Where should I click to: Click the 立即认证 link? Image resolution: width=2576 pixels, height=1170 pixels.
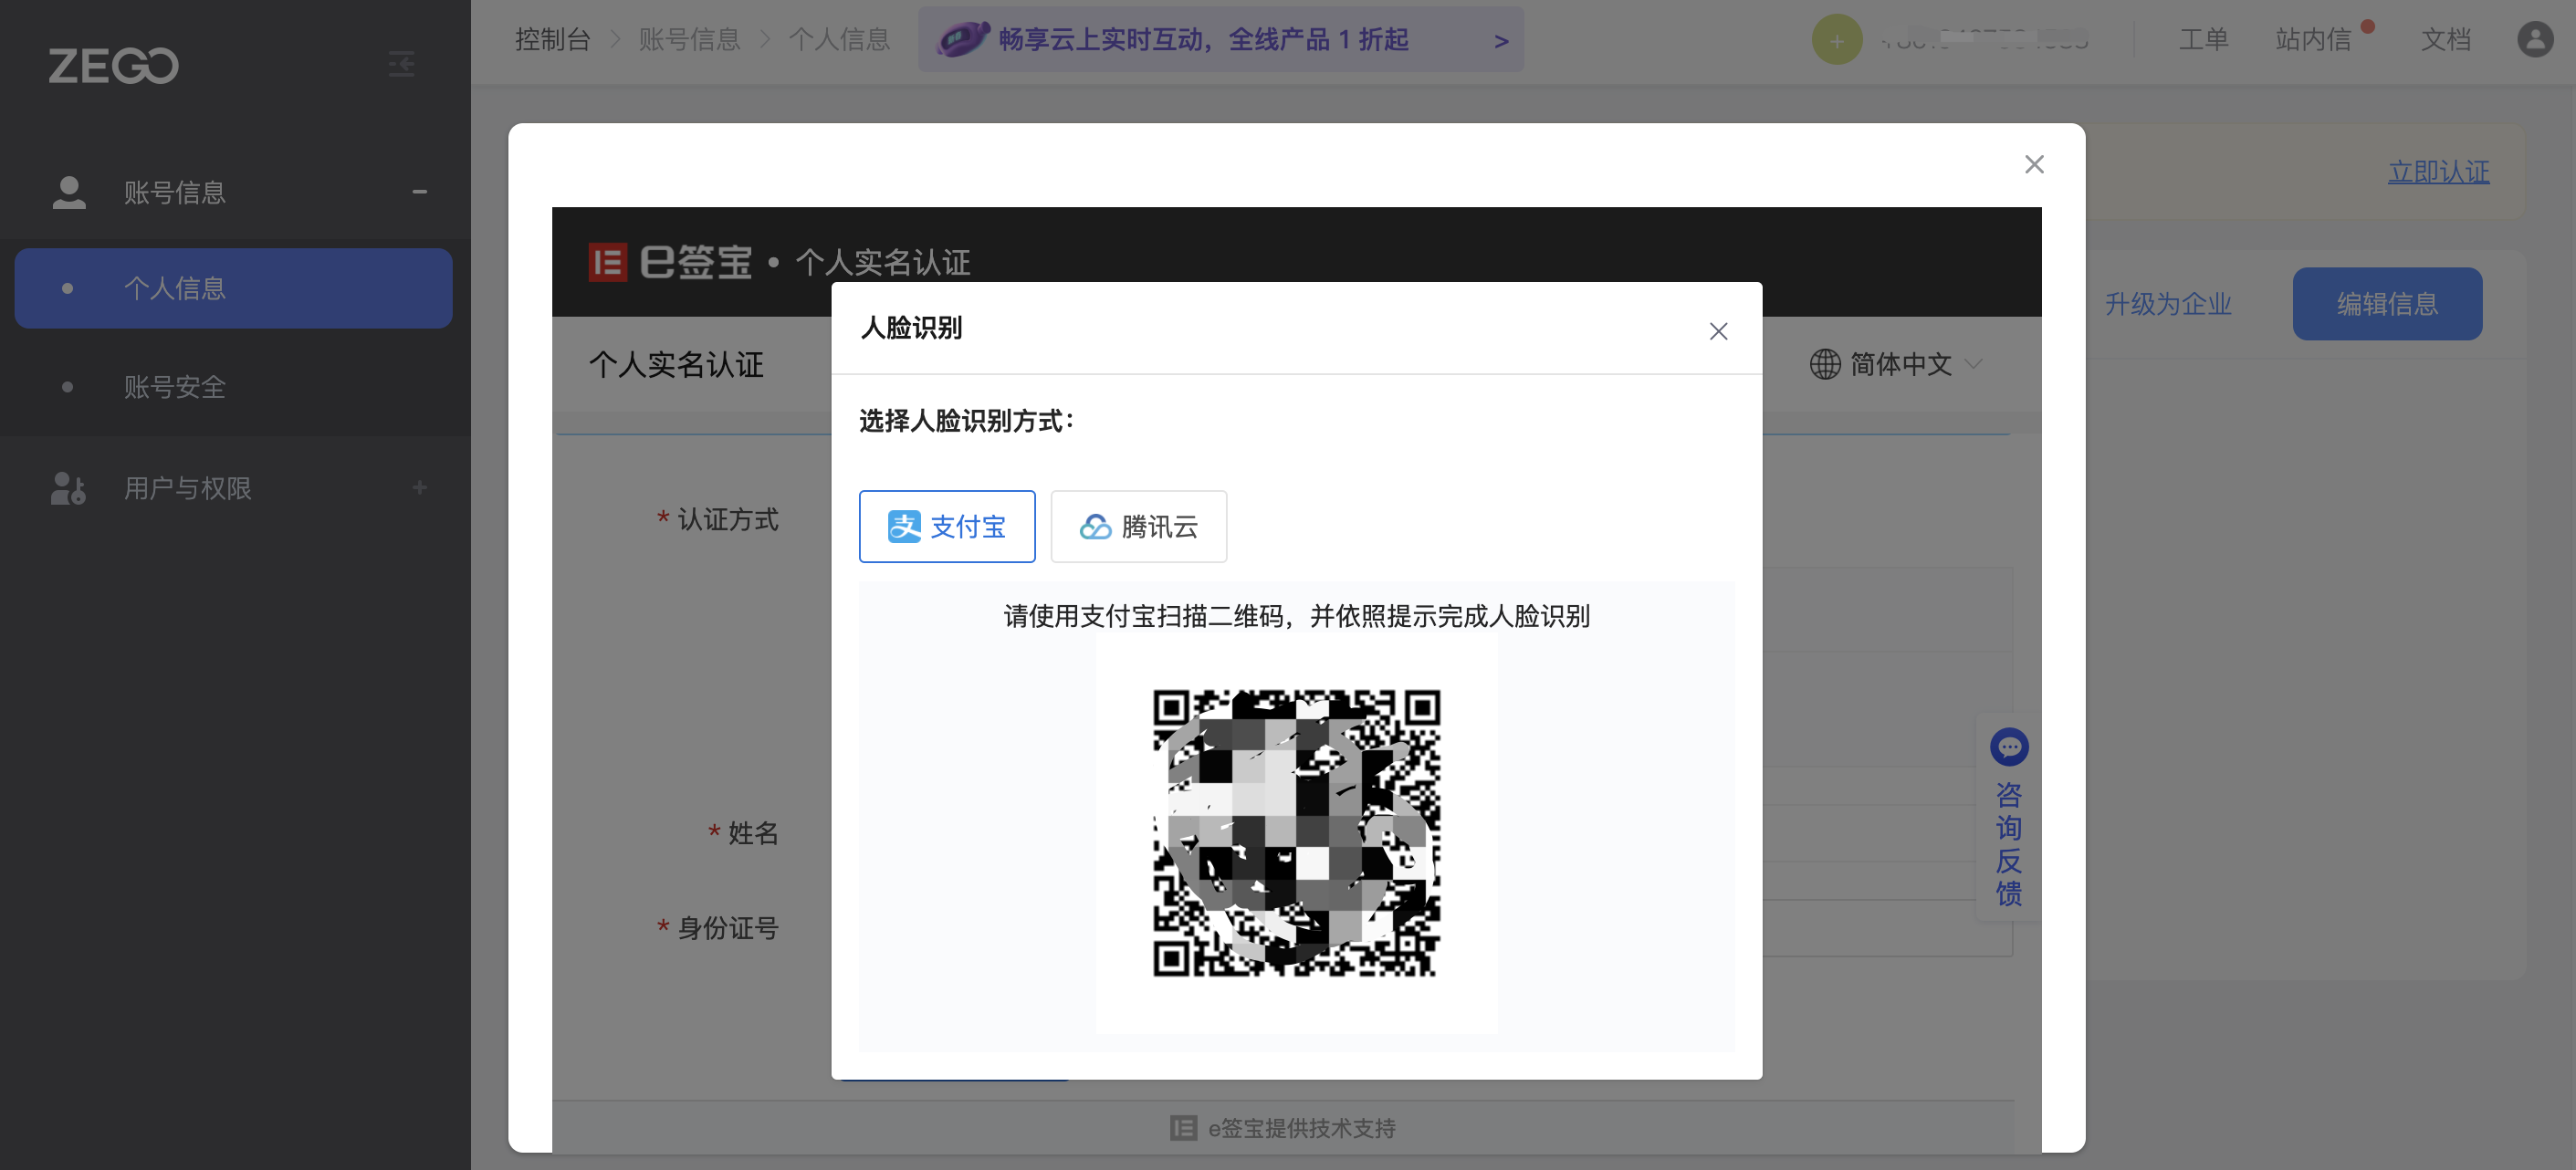point(2438,172)
